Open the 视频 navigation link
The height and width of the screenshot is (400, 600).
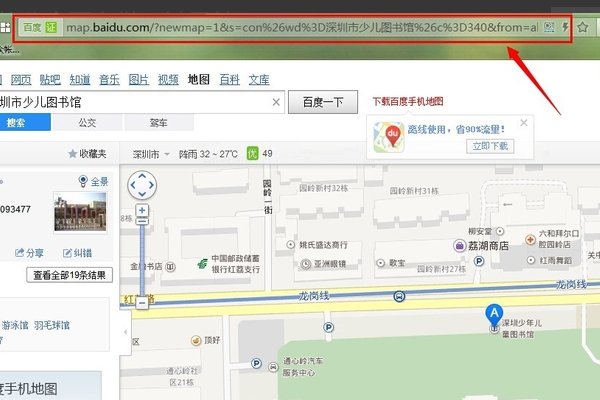[168, 80]
